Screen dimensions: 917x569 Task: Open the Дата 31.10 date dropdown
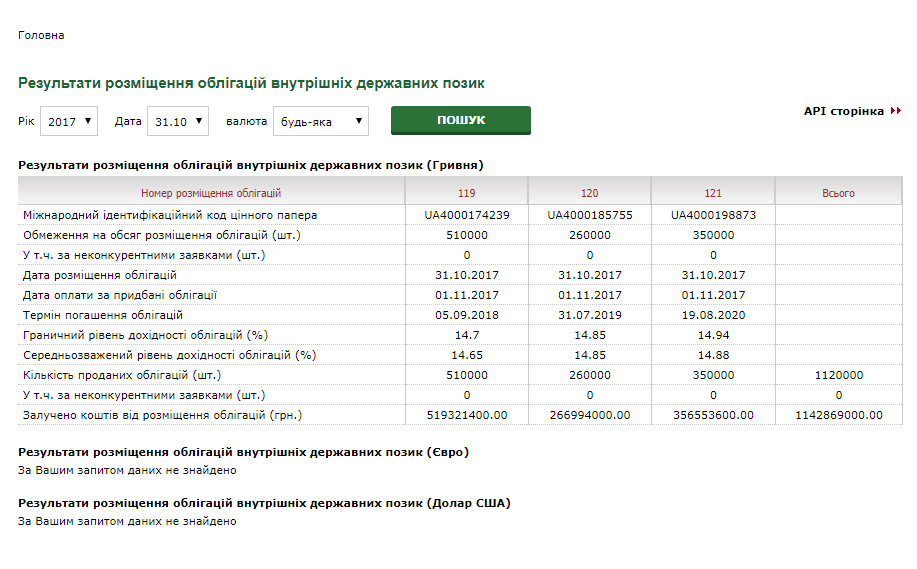coord(178,121)
